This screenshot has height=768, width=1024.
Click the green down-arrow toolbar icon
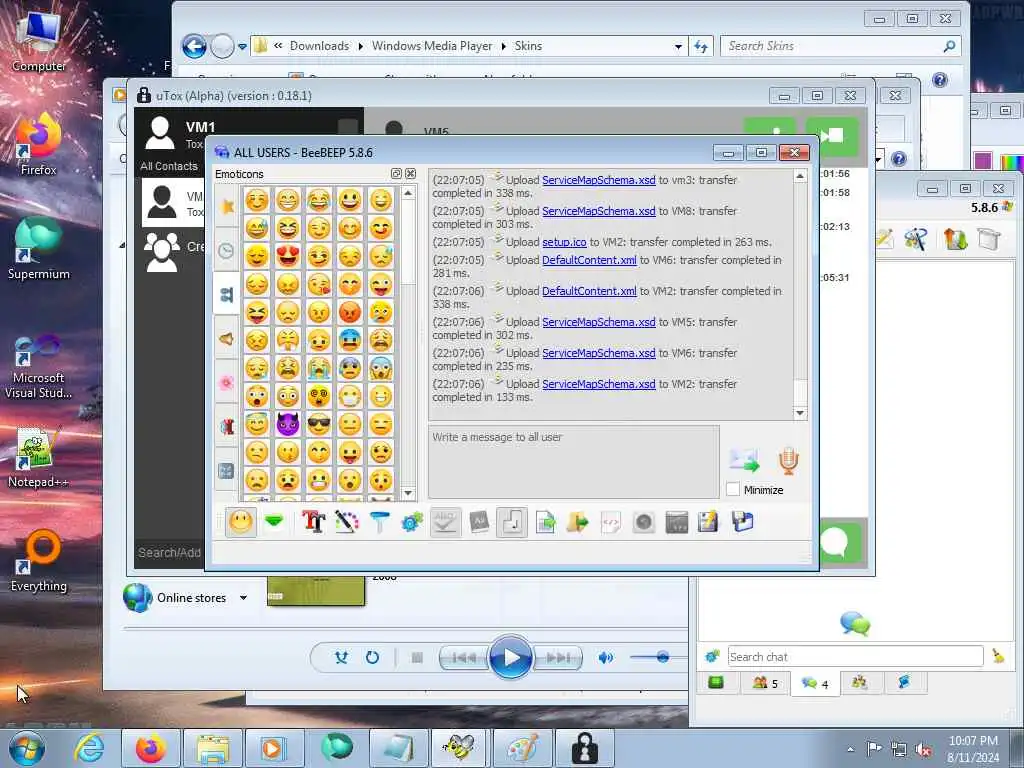[274, 522]
